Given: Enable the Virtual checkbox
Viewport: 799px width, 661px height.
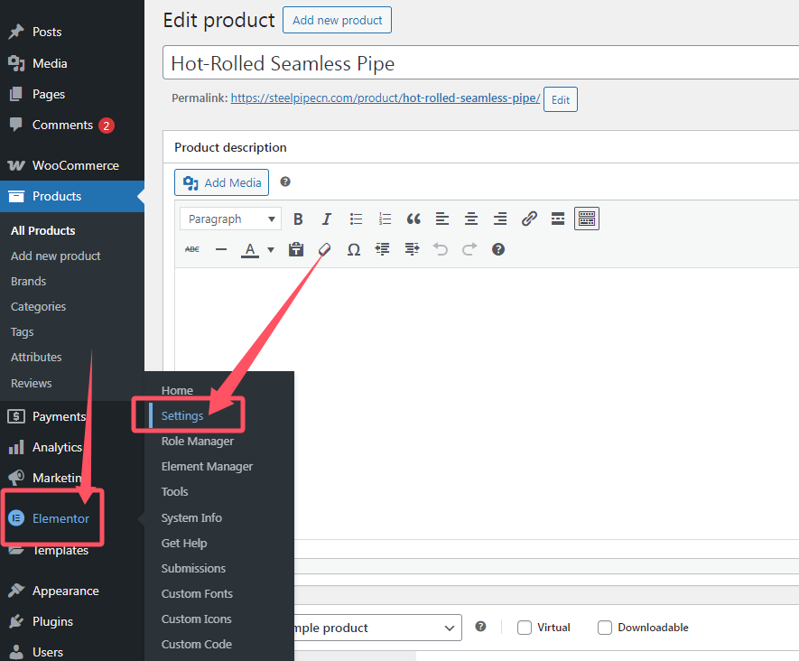Looking at the screenshot, I should 524,627.
